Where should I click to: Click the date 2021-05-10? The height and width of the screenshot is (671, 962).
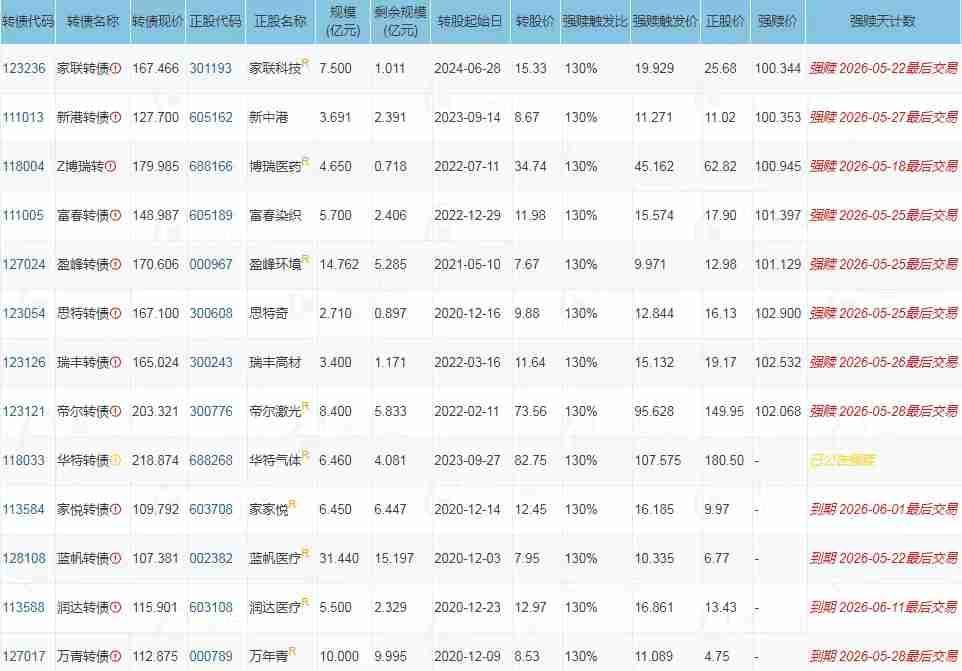(468, 264)
